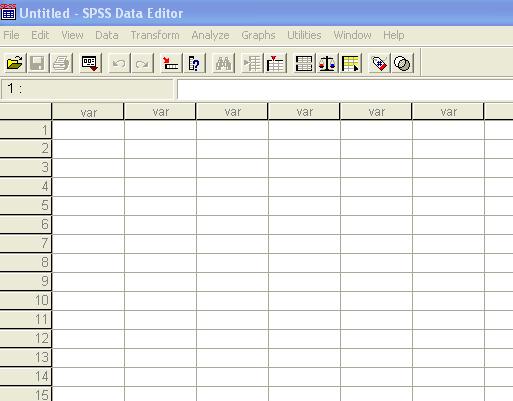Click the Redo arrow icon
513x401 pixels.
(x=143, y=63)
